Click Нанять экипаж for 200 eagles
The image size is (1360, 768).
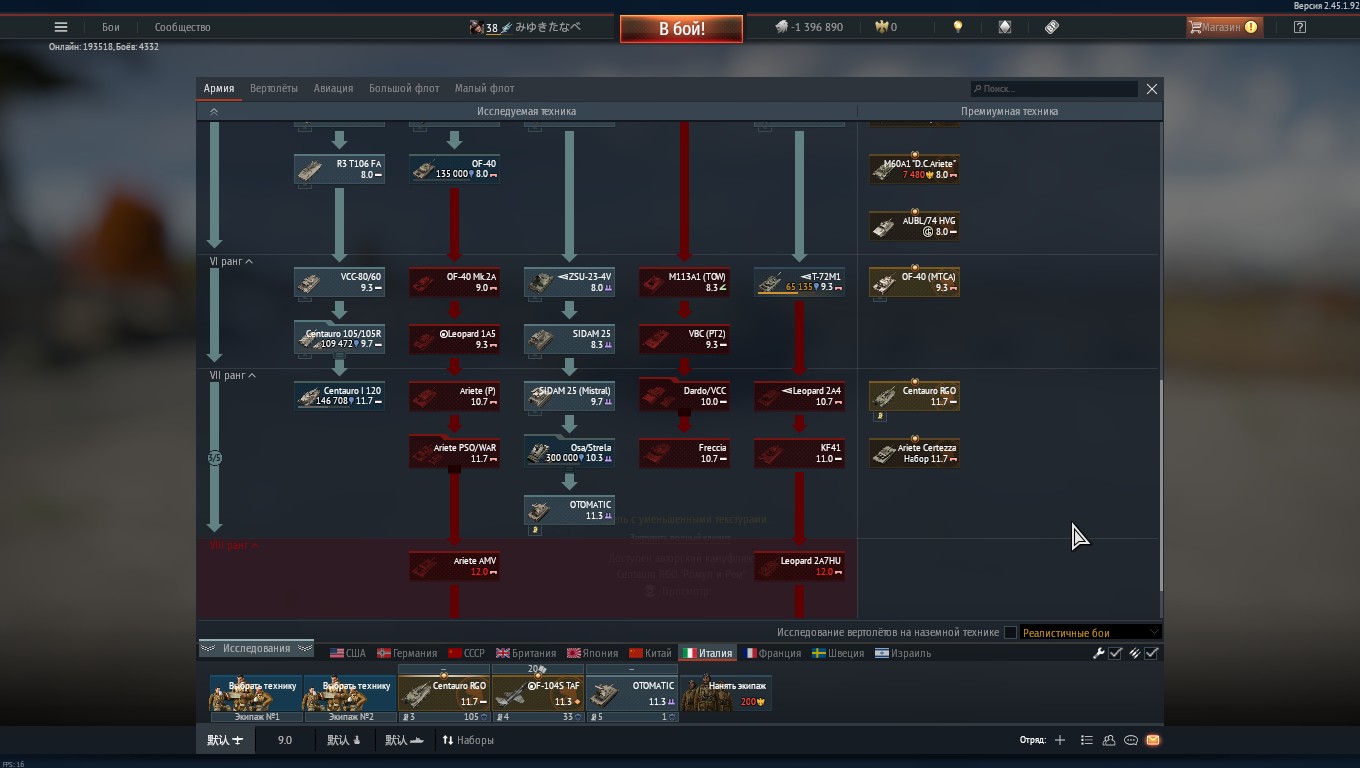tap(726, 693)
